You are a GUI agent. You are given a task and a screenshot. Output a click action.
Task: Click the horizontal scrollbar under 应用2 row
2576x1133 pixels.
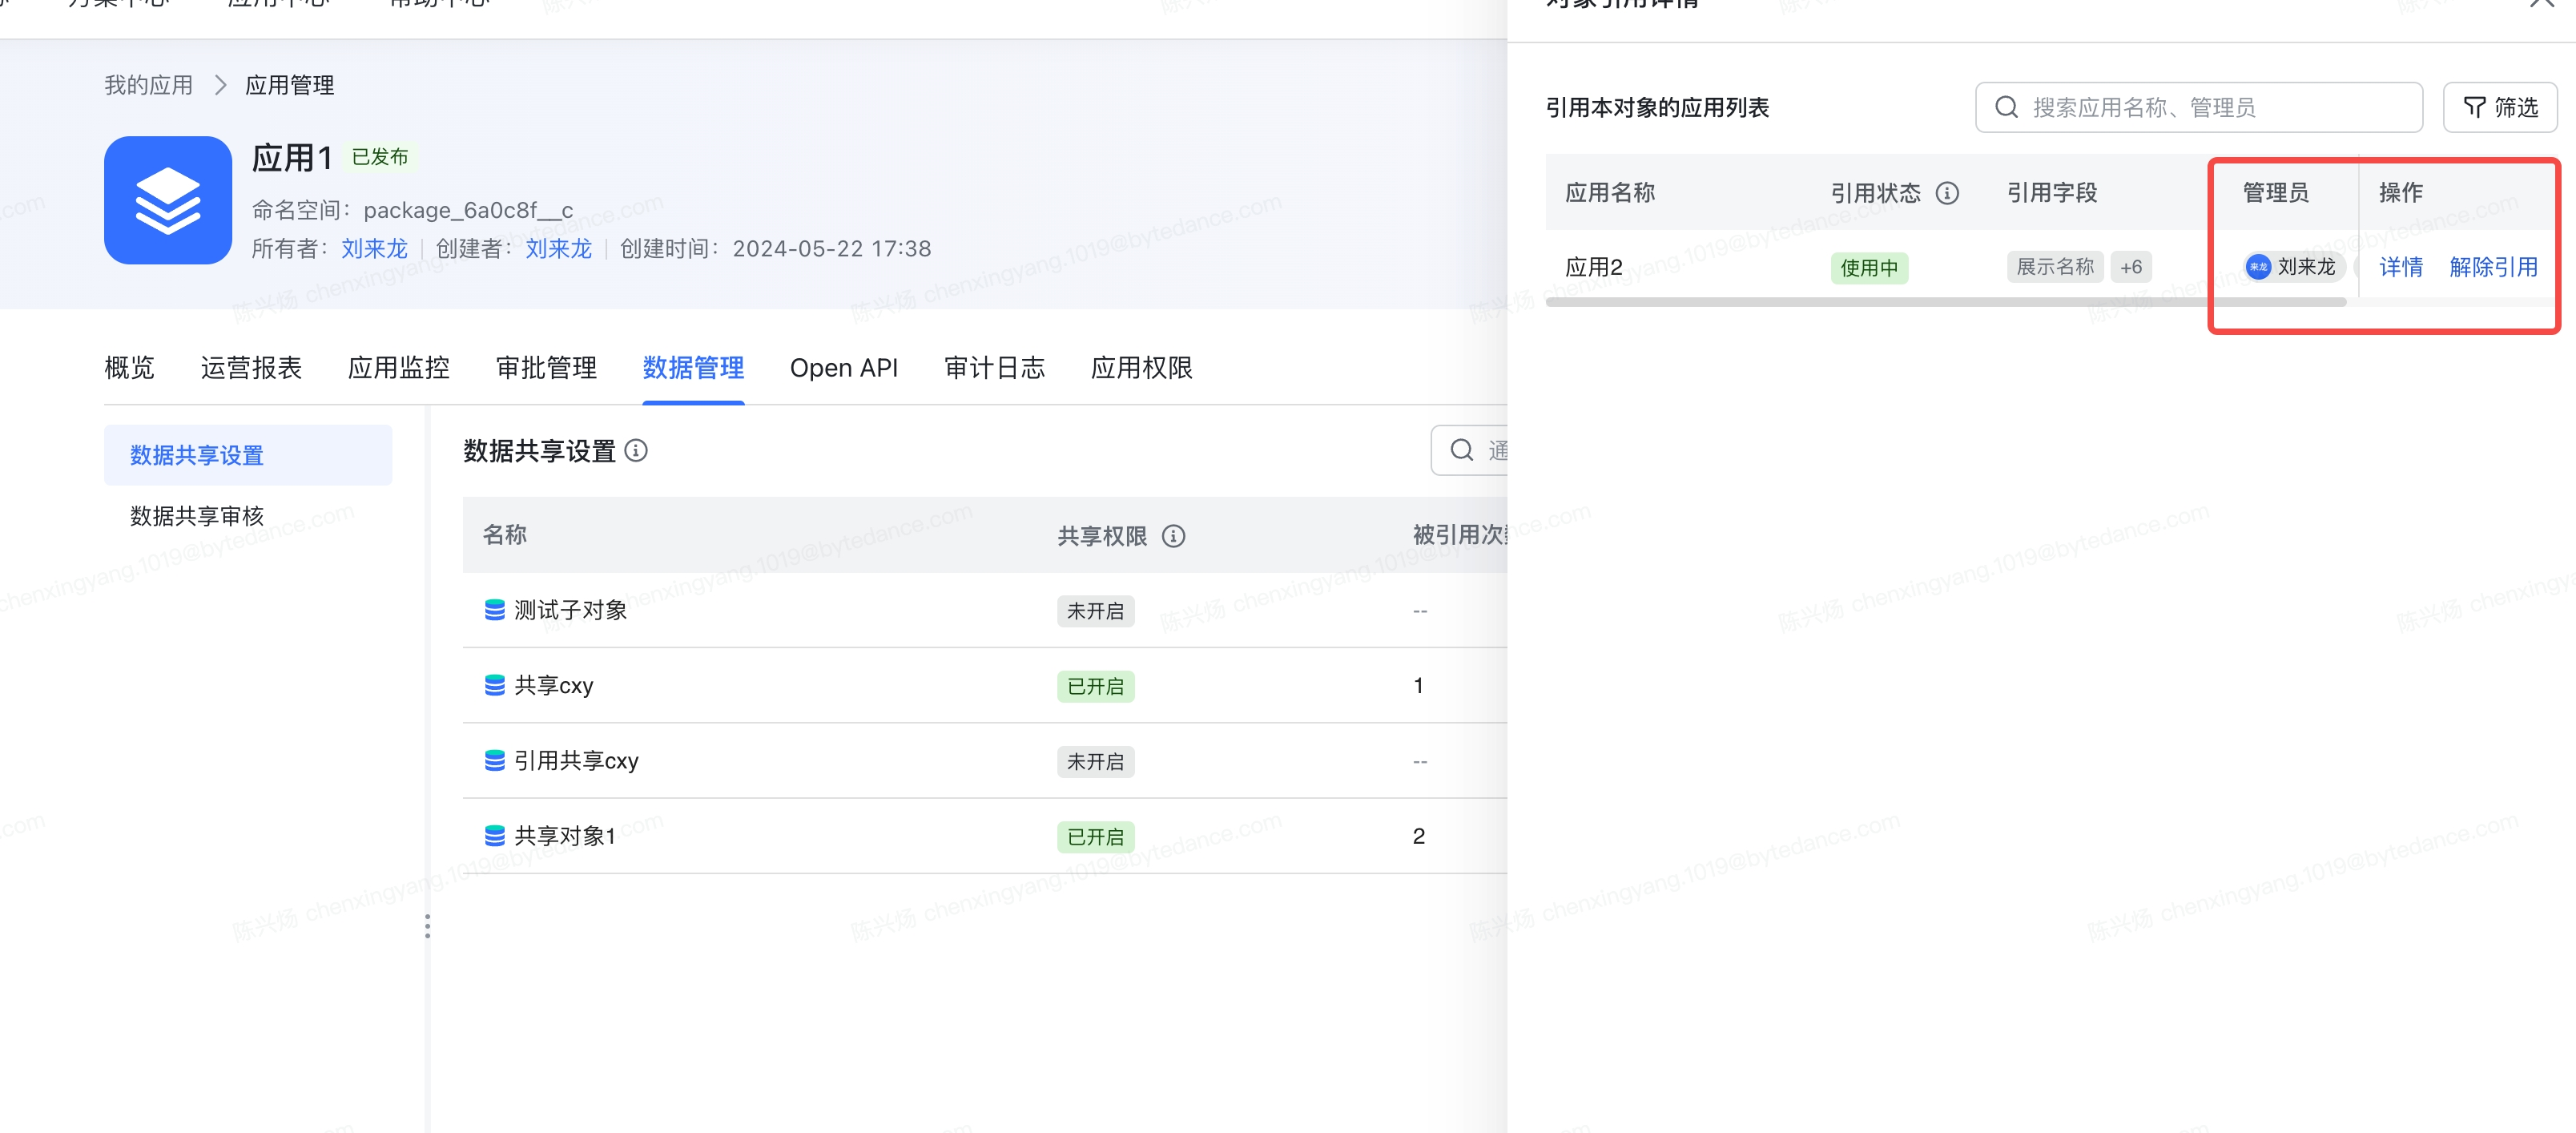(1946, 302)
